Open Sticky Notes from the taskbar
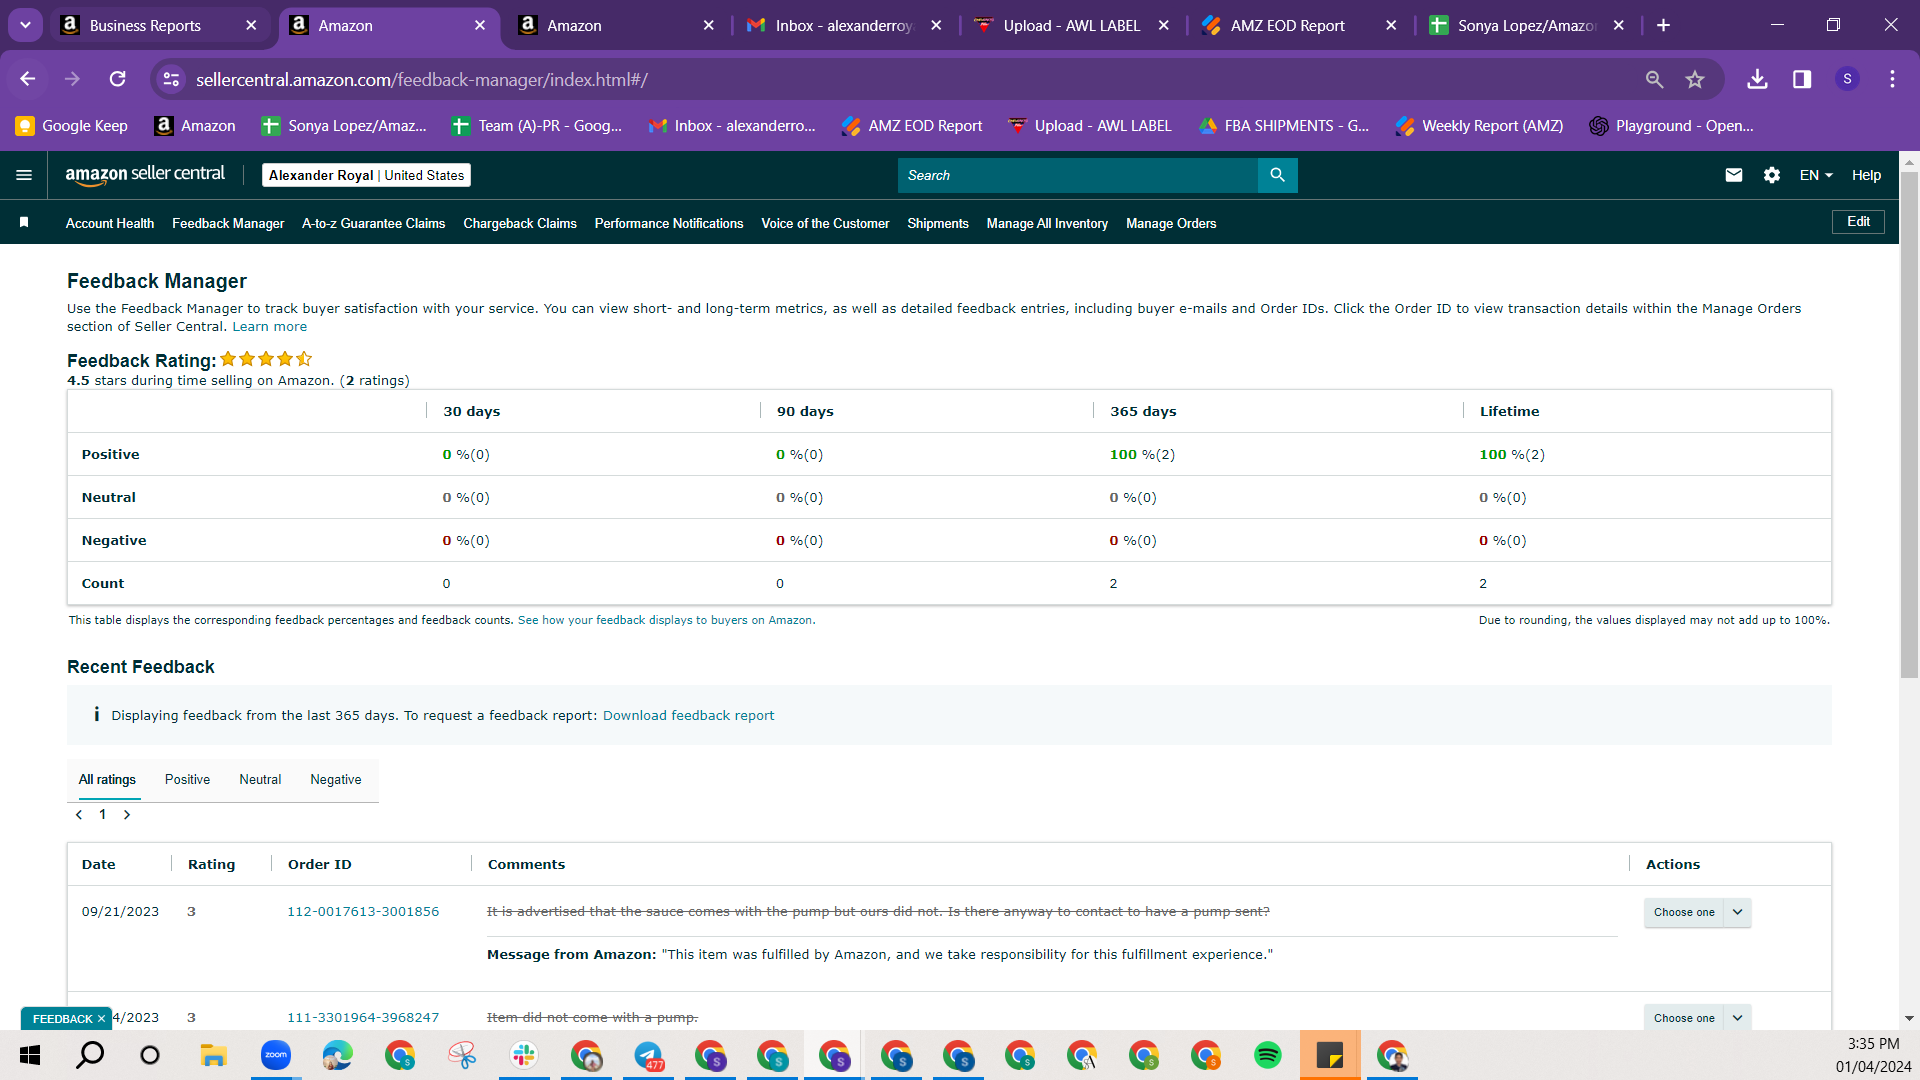This screenshot has width=1920, height=1080. (1330, 1055)
